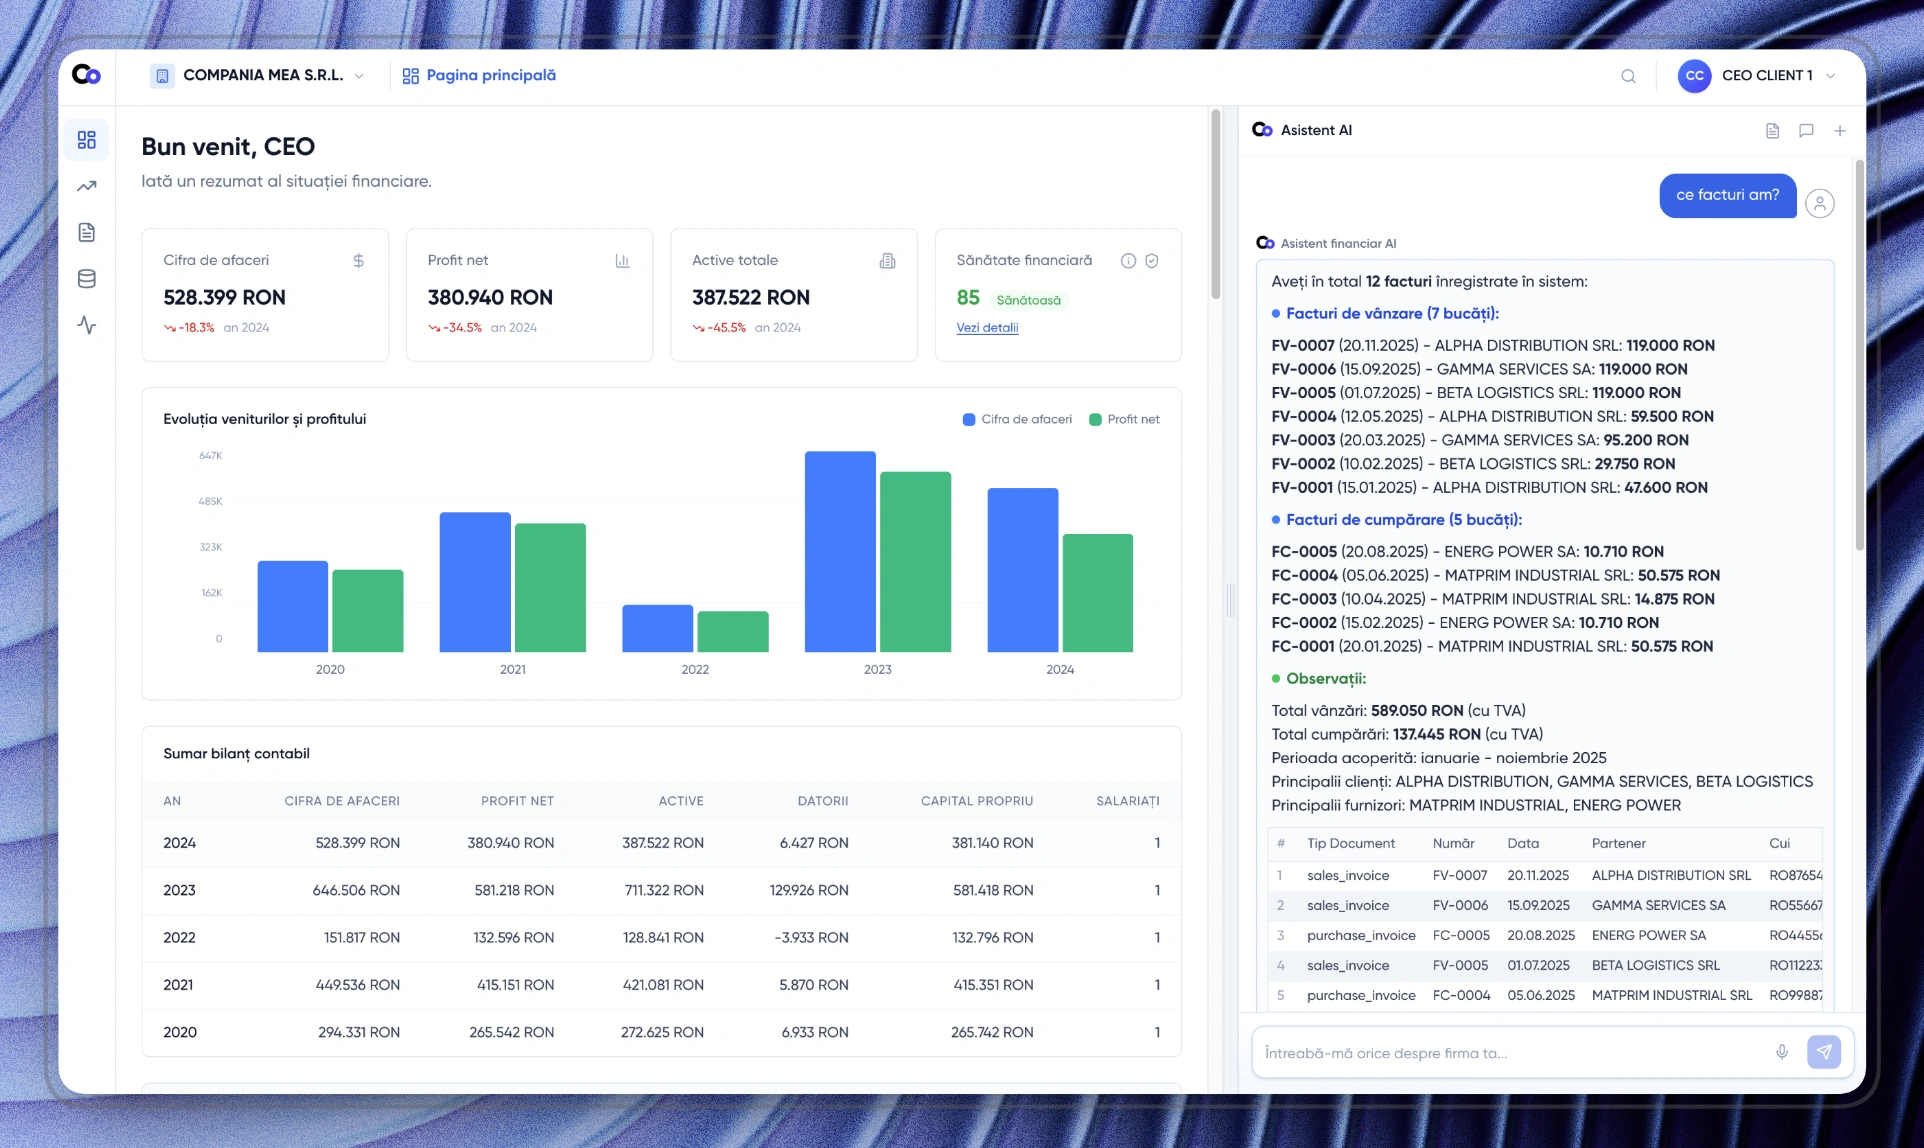1924x1148 pixels.
Task: Open the dashboard grid icon in sidebar
Action: (87, 139)
